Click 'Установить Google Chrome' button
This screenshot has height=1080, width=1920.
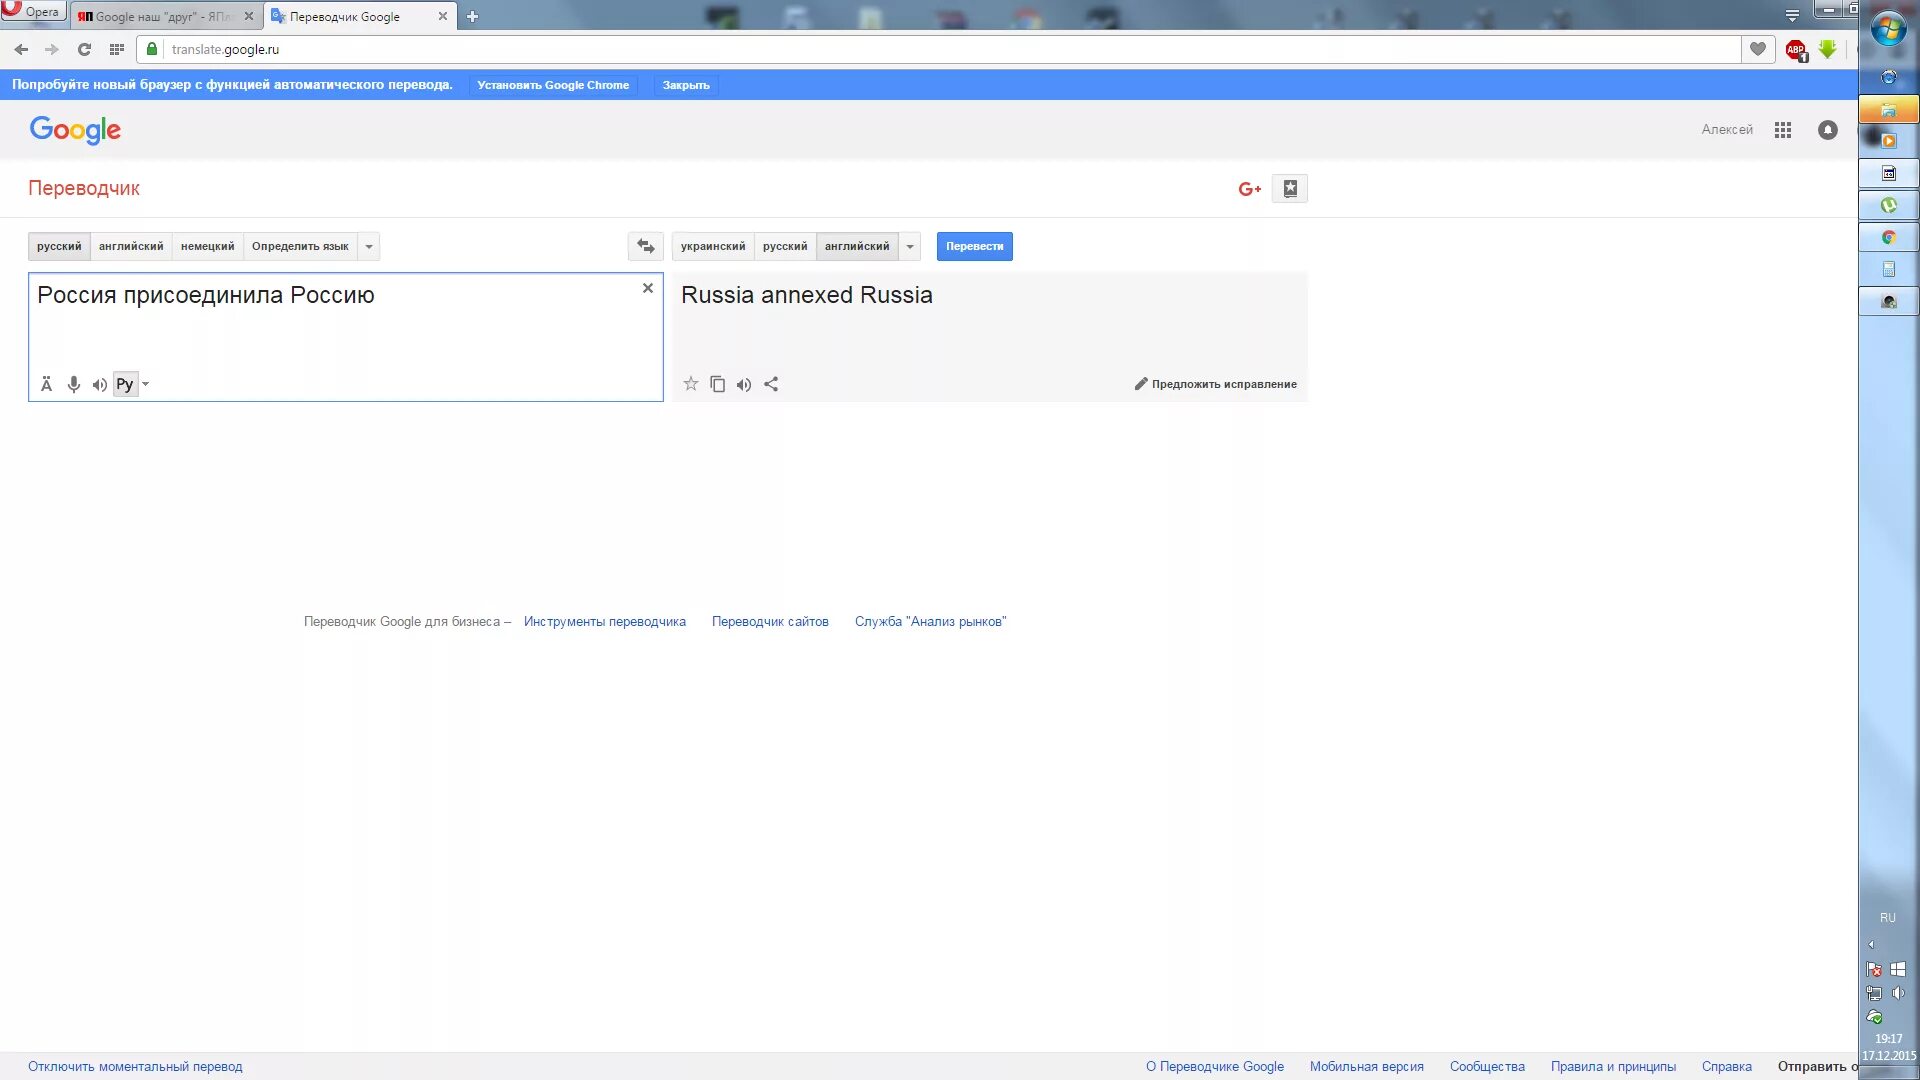(x=553, y=85)
